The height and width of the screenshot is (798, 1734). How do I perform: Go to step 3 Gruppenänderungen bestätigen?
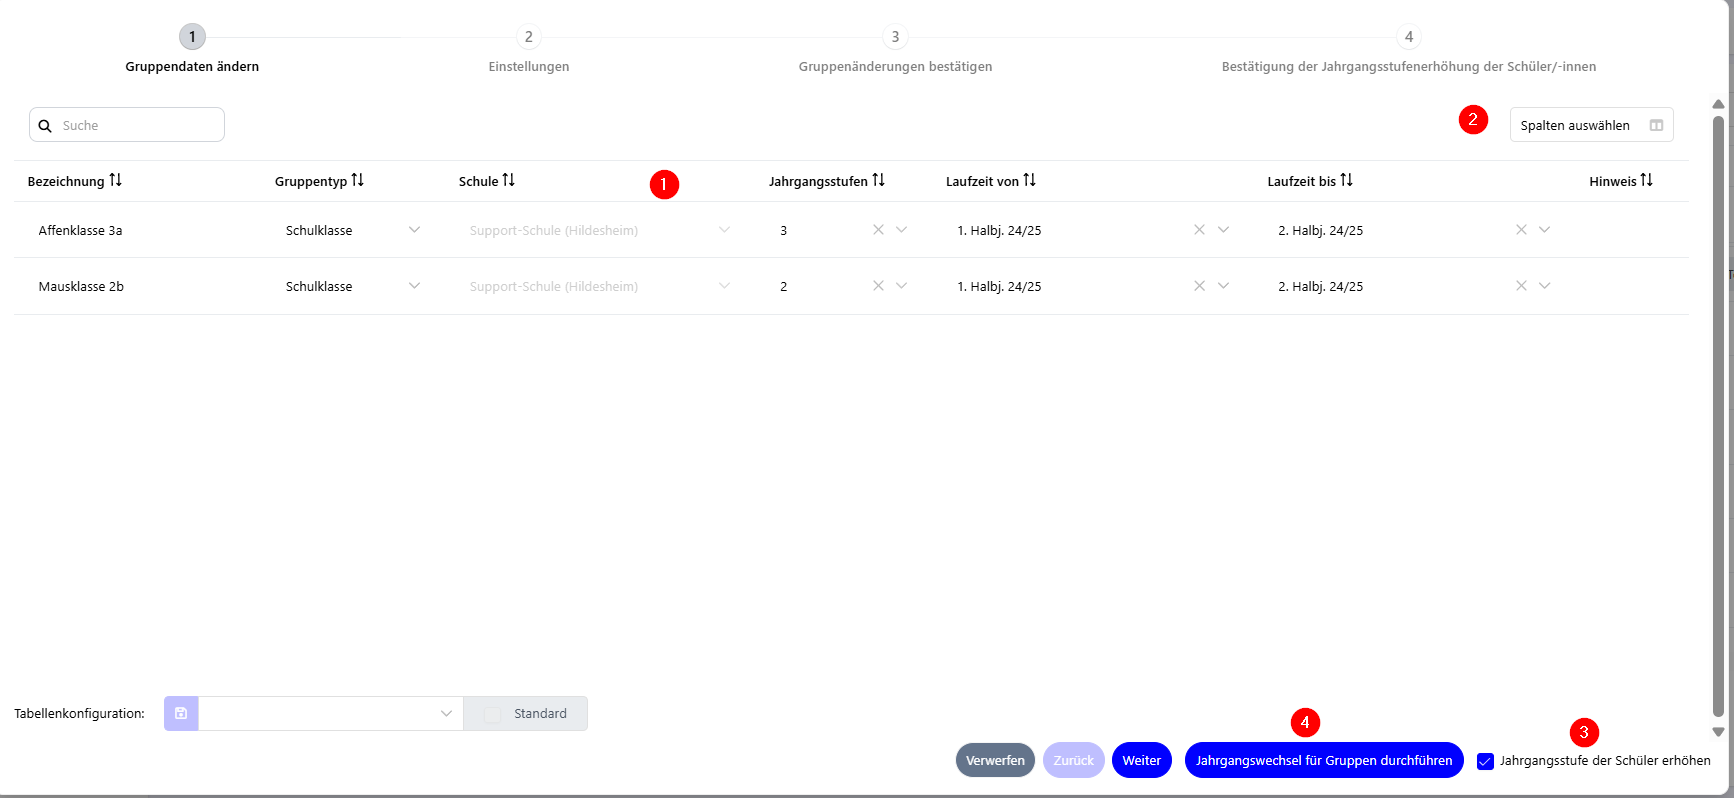895,37
